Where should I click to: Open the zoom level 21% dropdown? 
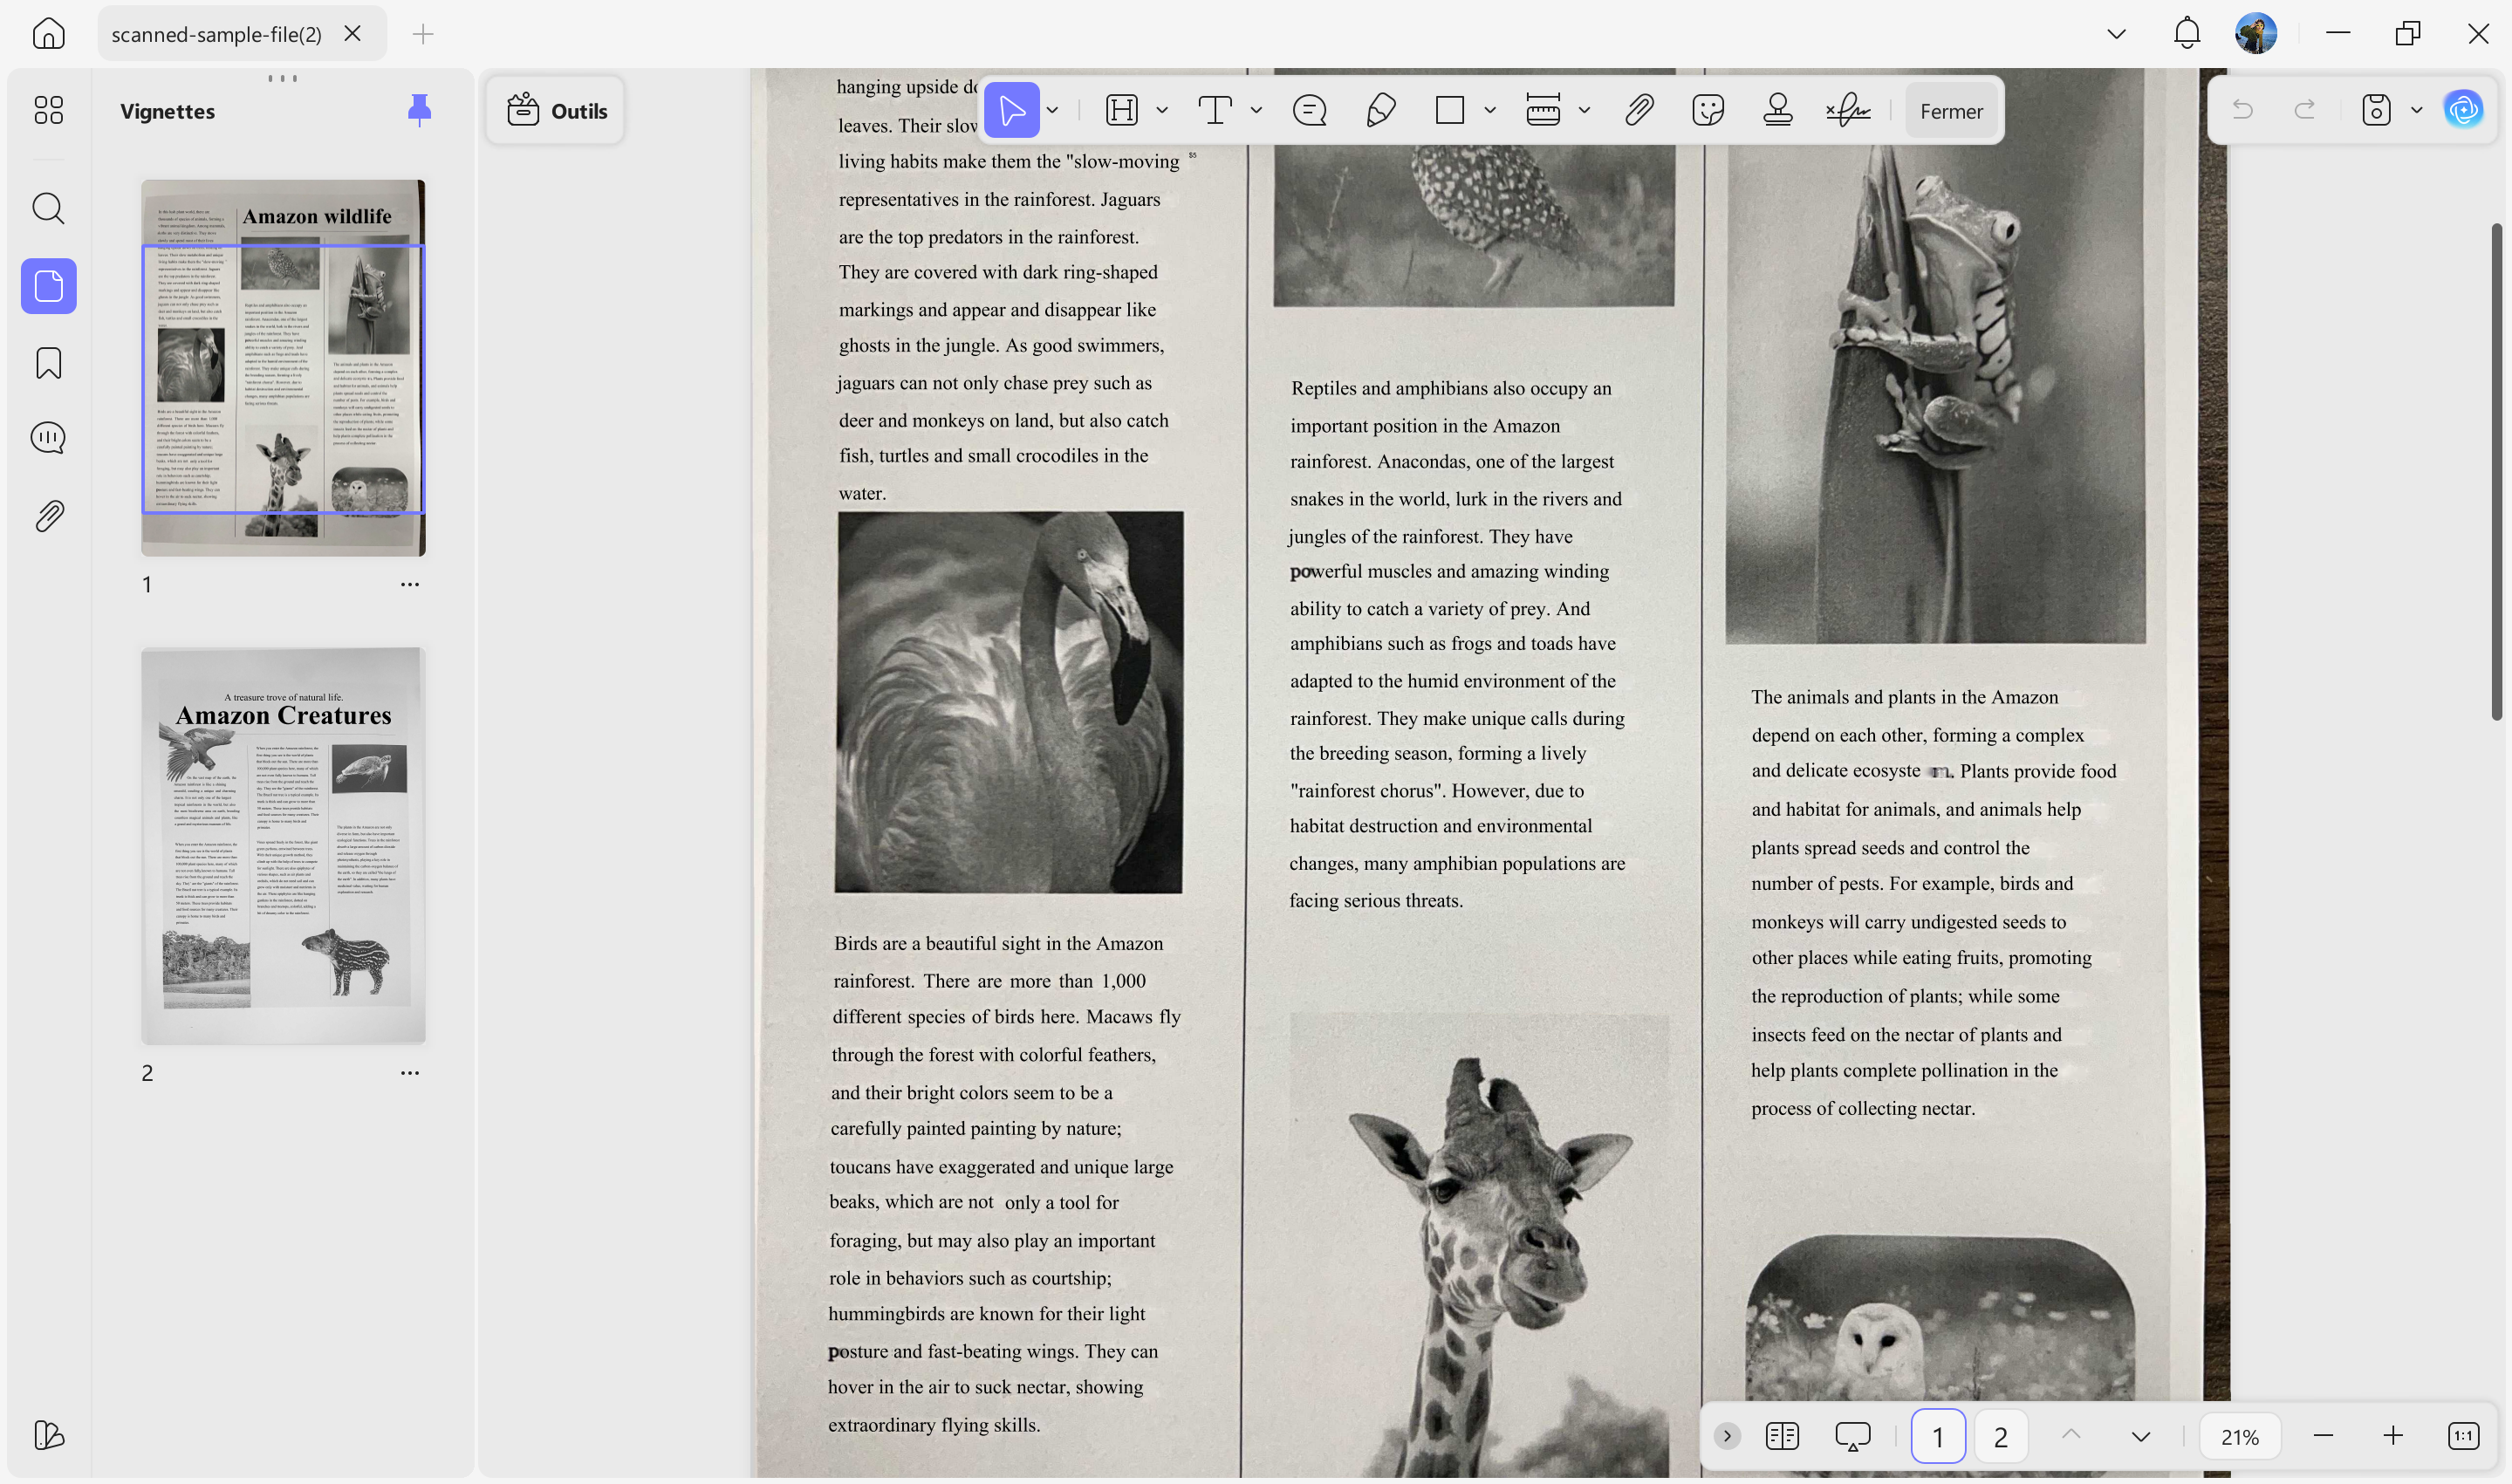click(2239, 1436)
